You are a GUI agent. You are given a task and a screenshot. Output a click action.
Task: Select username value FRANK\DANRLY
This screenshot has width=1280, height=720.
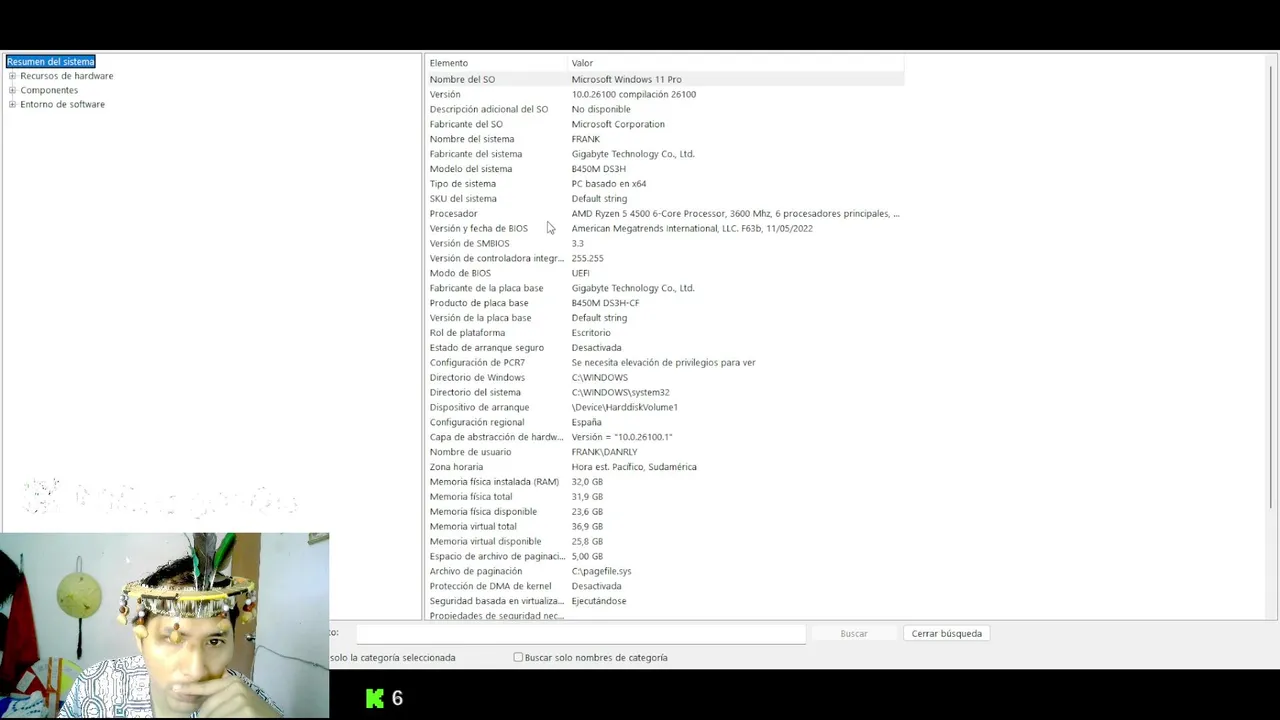(604, 452)
